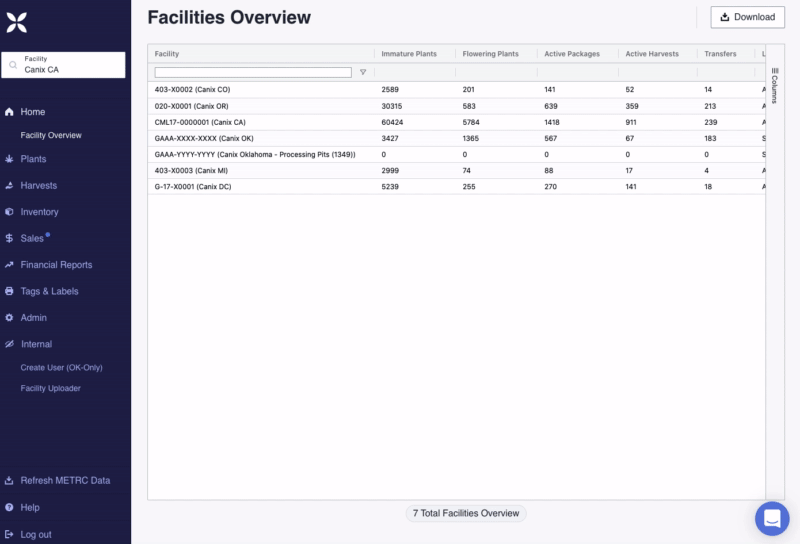
Task: Open Tags & Labels menu
Action: click(x=49, y=291)
